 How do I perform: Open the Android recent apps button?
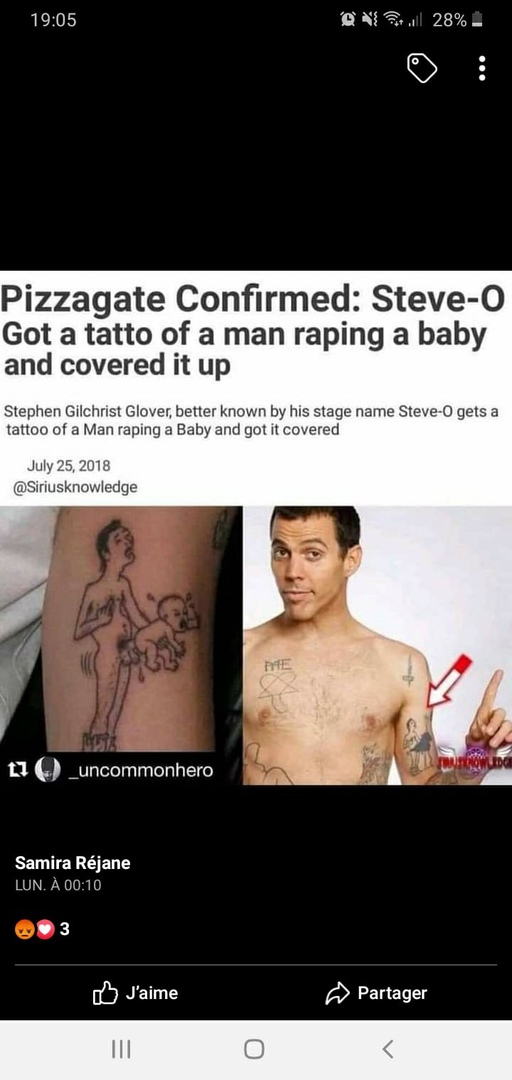[121, 1049]
